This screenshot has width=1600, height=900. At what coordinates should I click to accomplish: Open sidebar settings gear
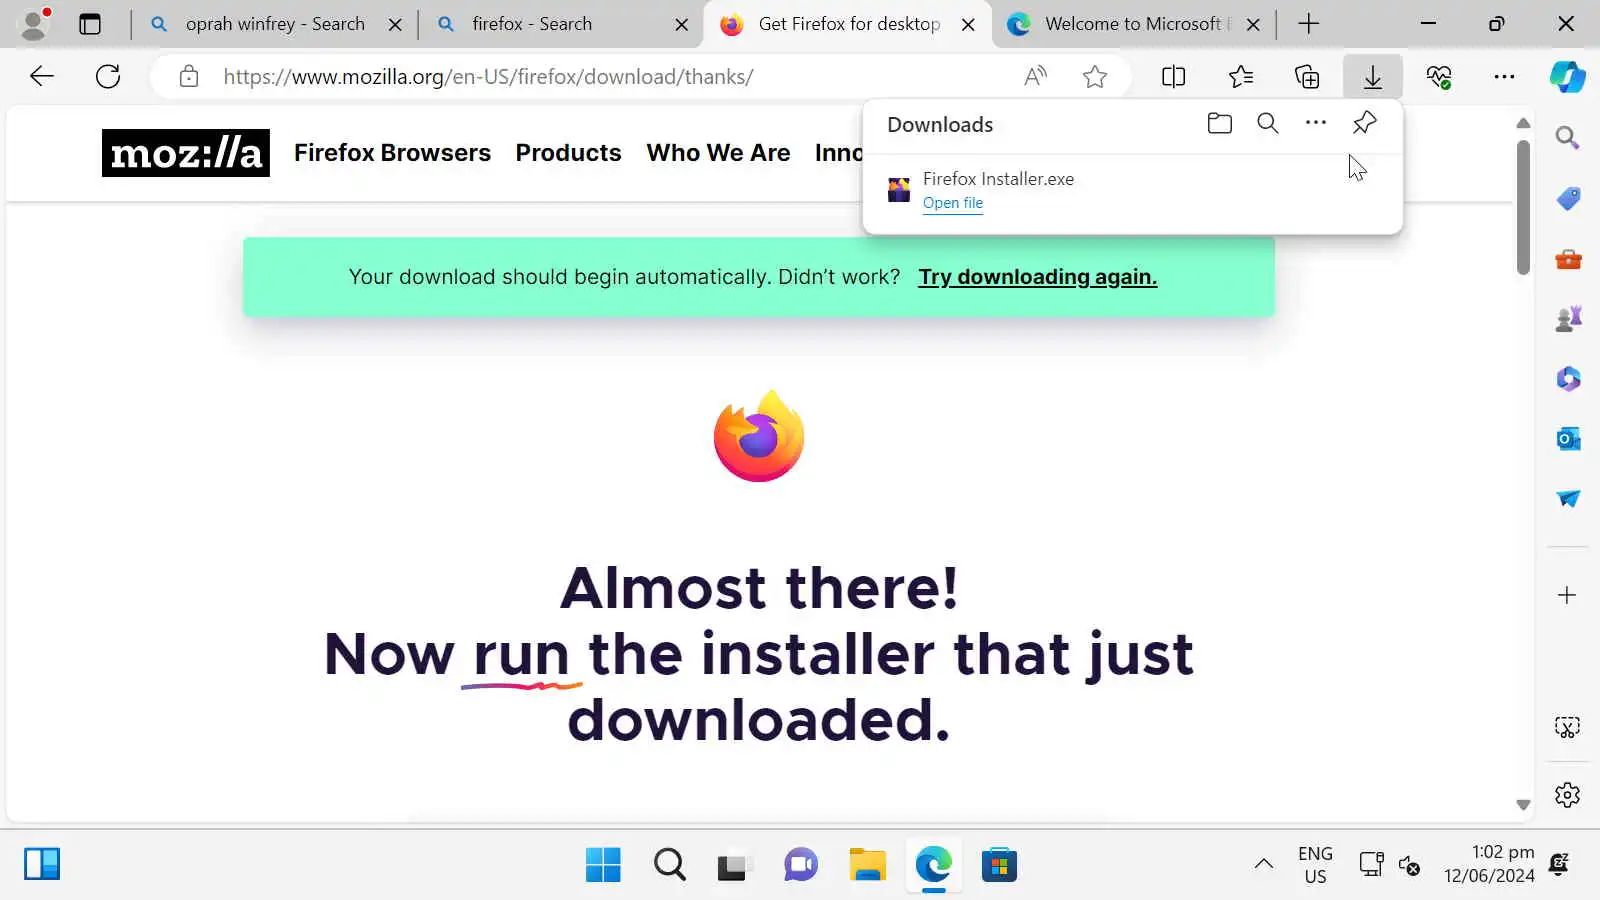point(1567,795)
